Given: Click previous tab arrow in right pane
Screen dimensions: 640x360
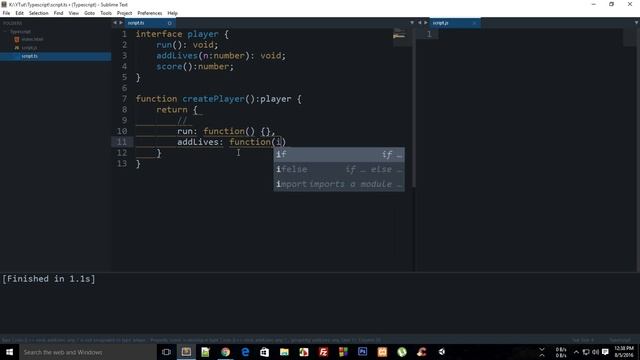Looking at the screenshot, I should click(x=420, y=23).
